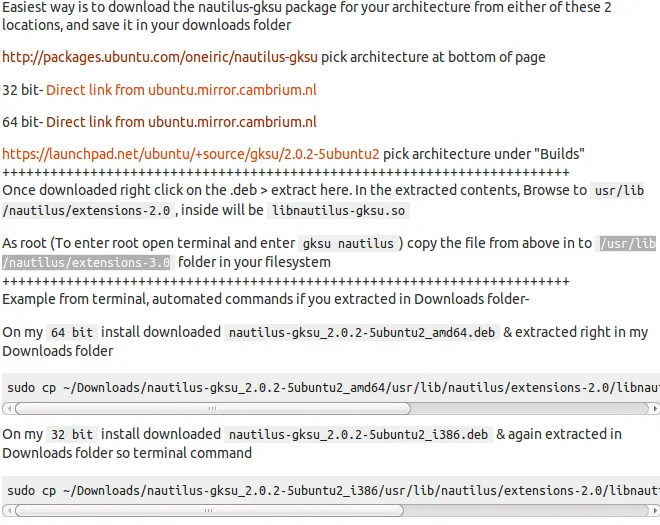This screenshot has height=525, width=660.
Task: Open the 32 bit direct mirror link
Action: pyautogui.click(x=181, y=90)
